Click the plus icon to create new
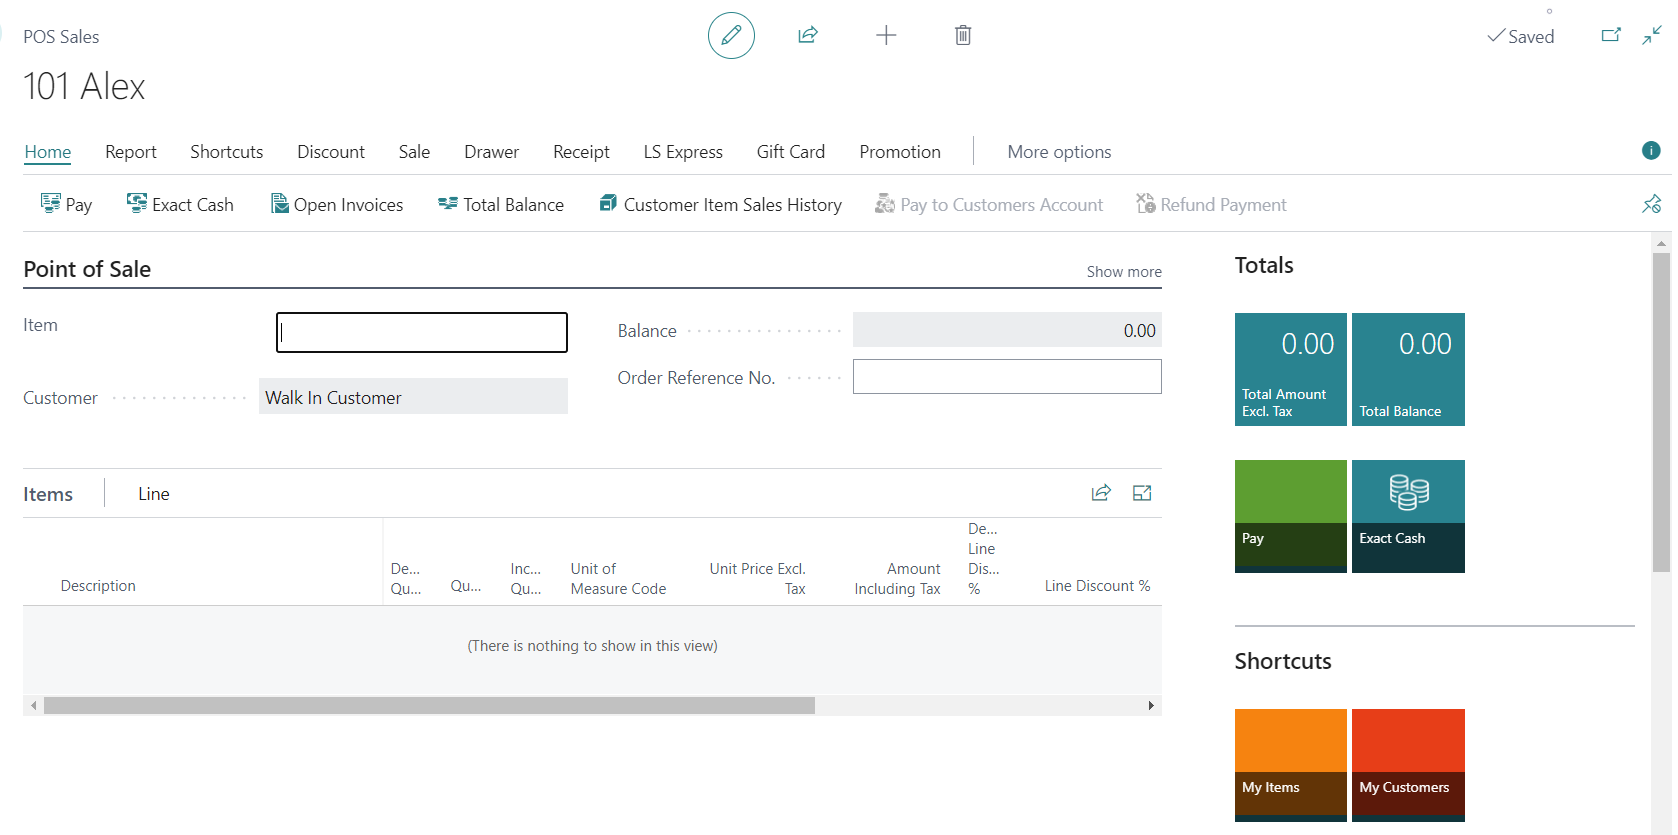Screen dimensions: 1678x835 point(886,36)
